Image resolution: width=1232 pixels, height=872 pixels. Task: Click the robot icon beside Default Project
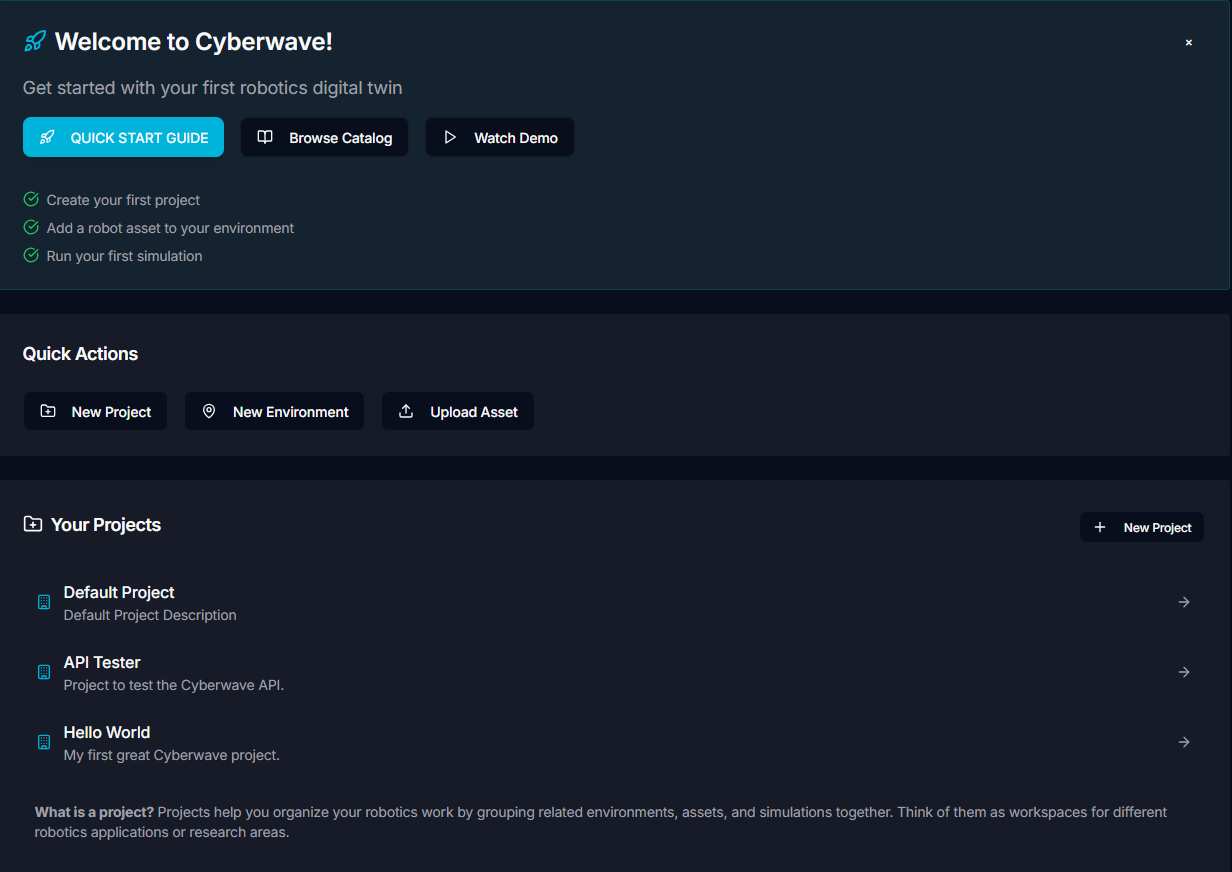coord(43,602)
